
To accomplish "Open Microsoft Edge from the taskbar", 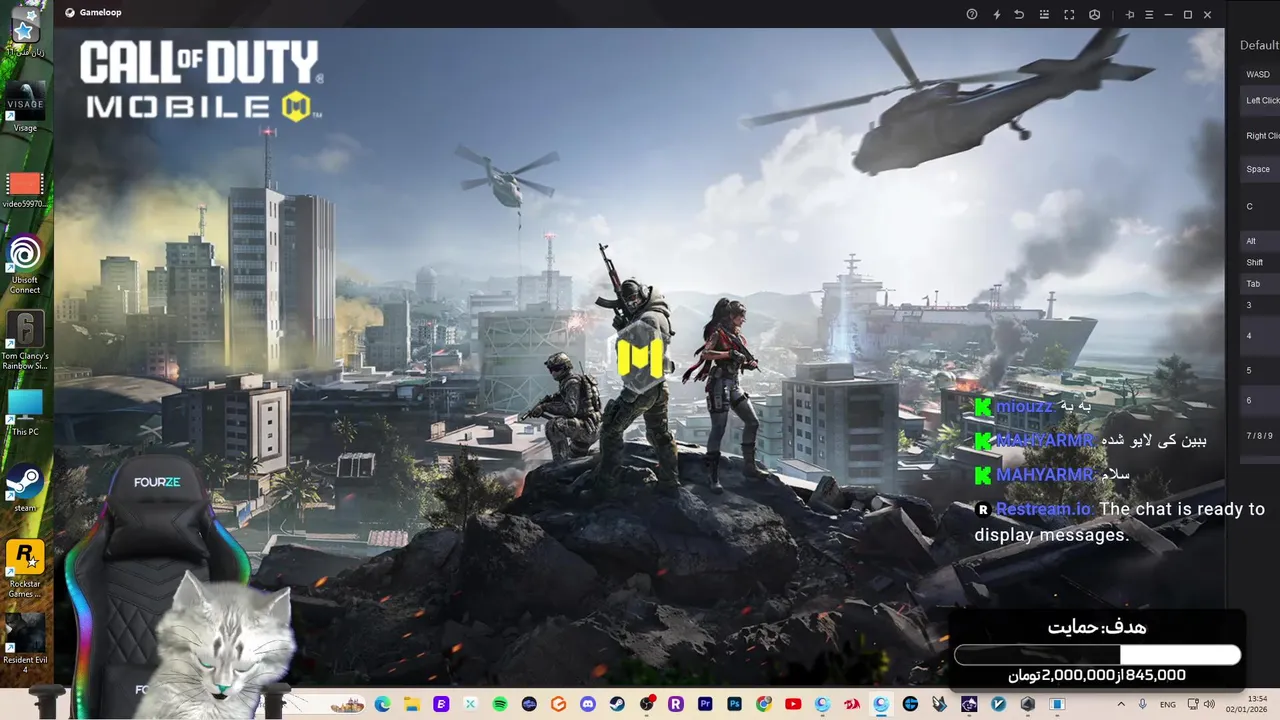I will click(382, 704).
